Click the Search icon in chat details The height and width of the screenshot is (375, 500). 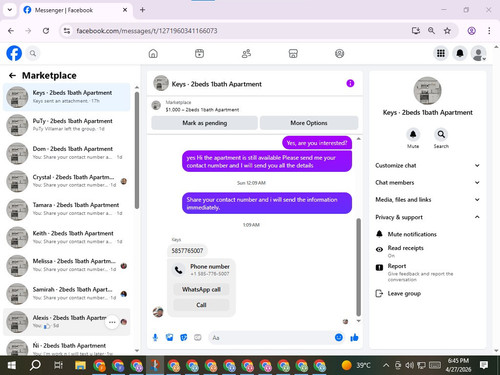click(x=441, y=135)
